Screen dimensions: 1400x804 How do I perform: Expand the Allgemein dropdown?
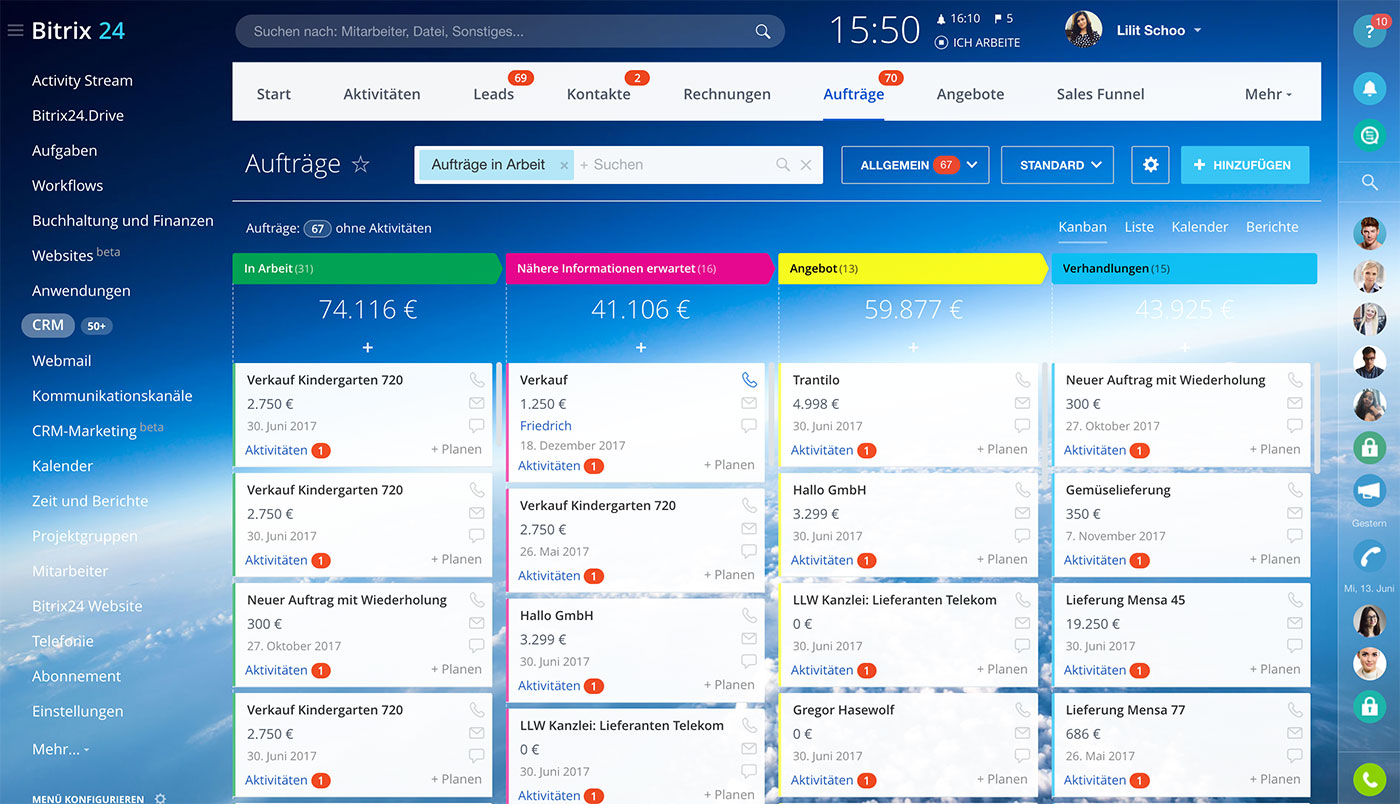[x=914, y=165]
